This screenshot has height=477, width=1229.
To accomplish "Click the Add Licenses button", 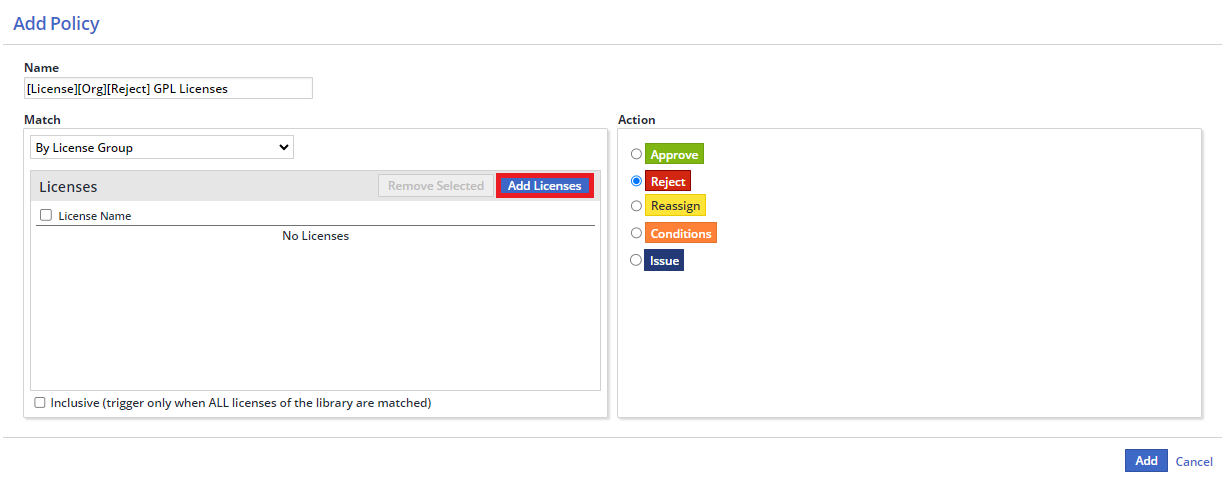I will point(544,186).
